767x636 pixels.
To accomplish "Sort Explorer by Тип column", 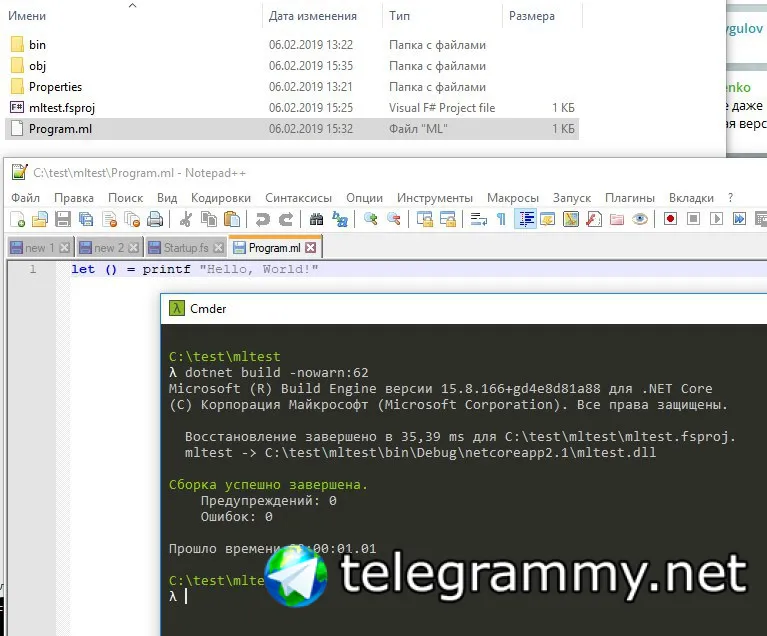I will point(399,16).
